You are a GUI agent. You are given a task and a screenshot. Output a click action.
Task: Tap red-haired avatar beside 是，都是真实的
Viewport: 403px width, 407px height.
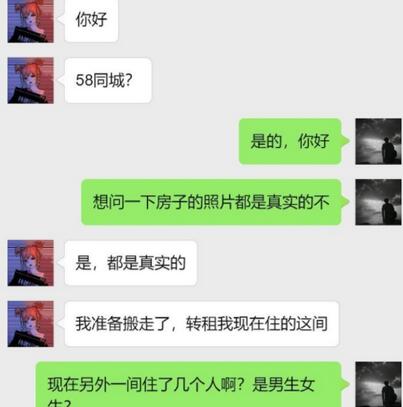coord(31,263)
